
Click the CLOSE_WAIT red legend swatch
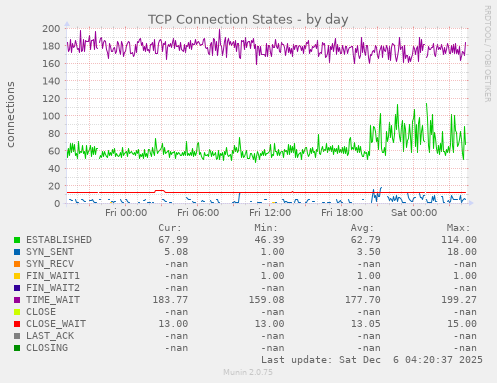(17, 324)
